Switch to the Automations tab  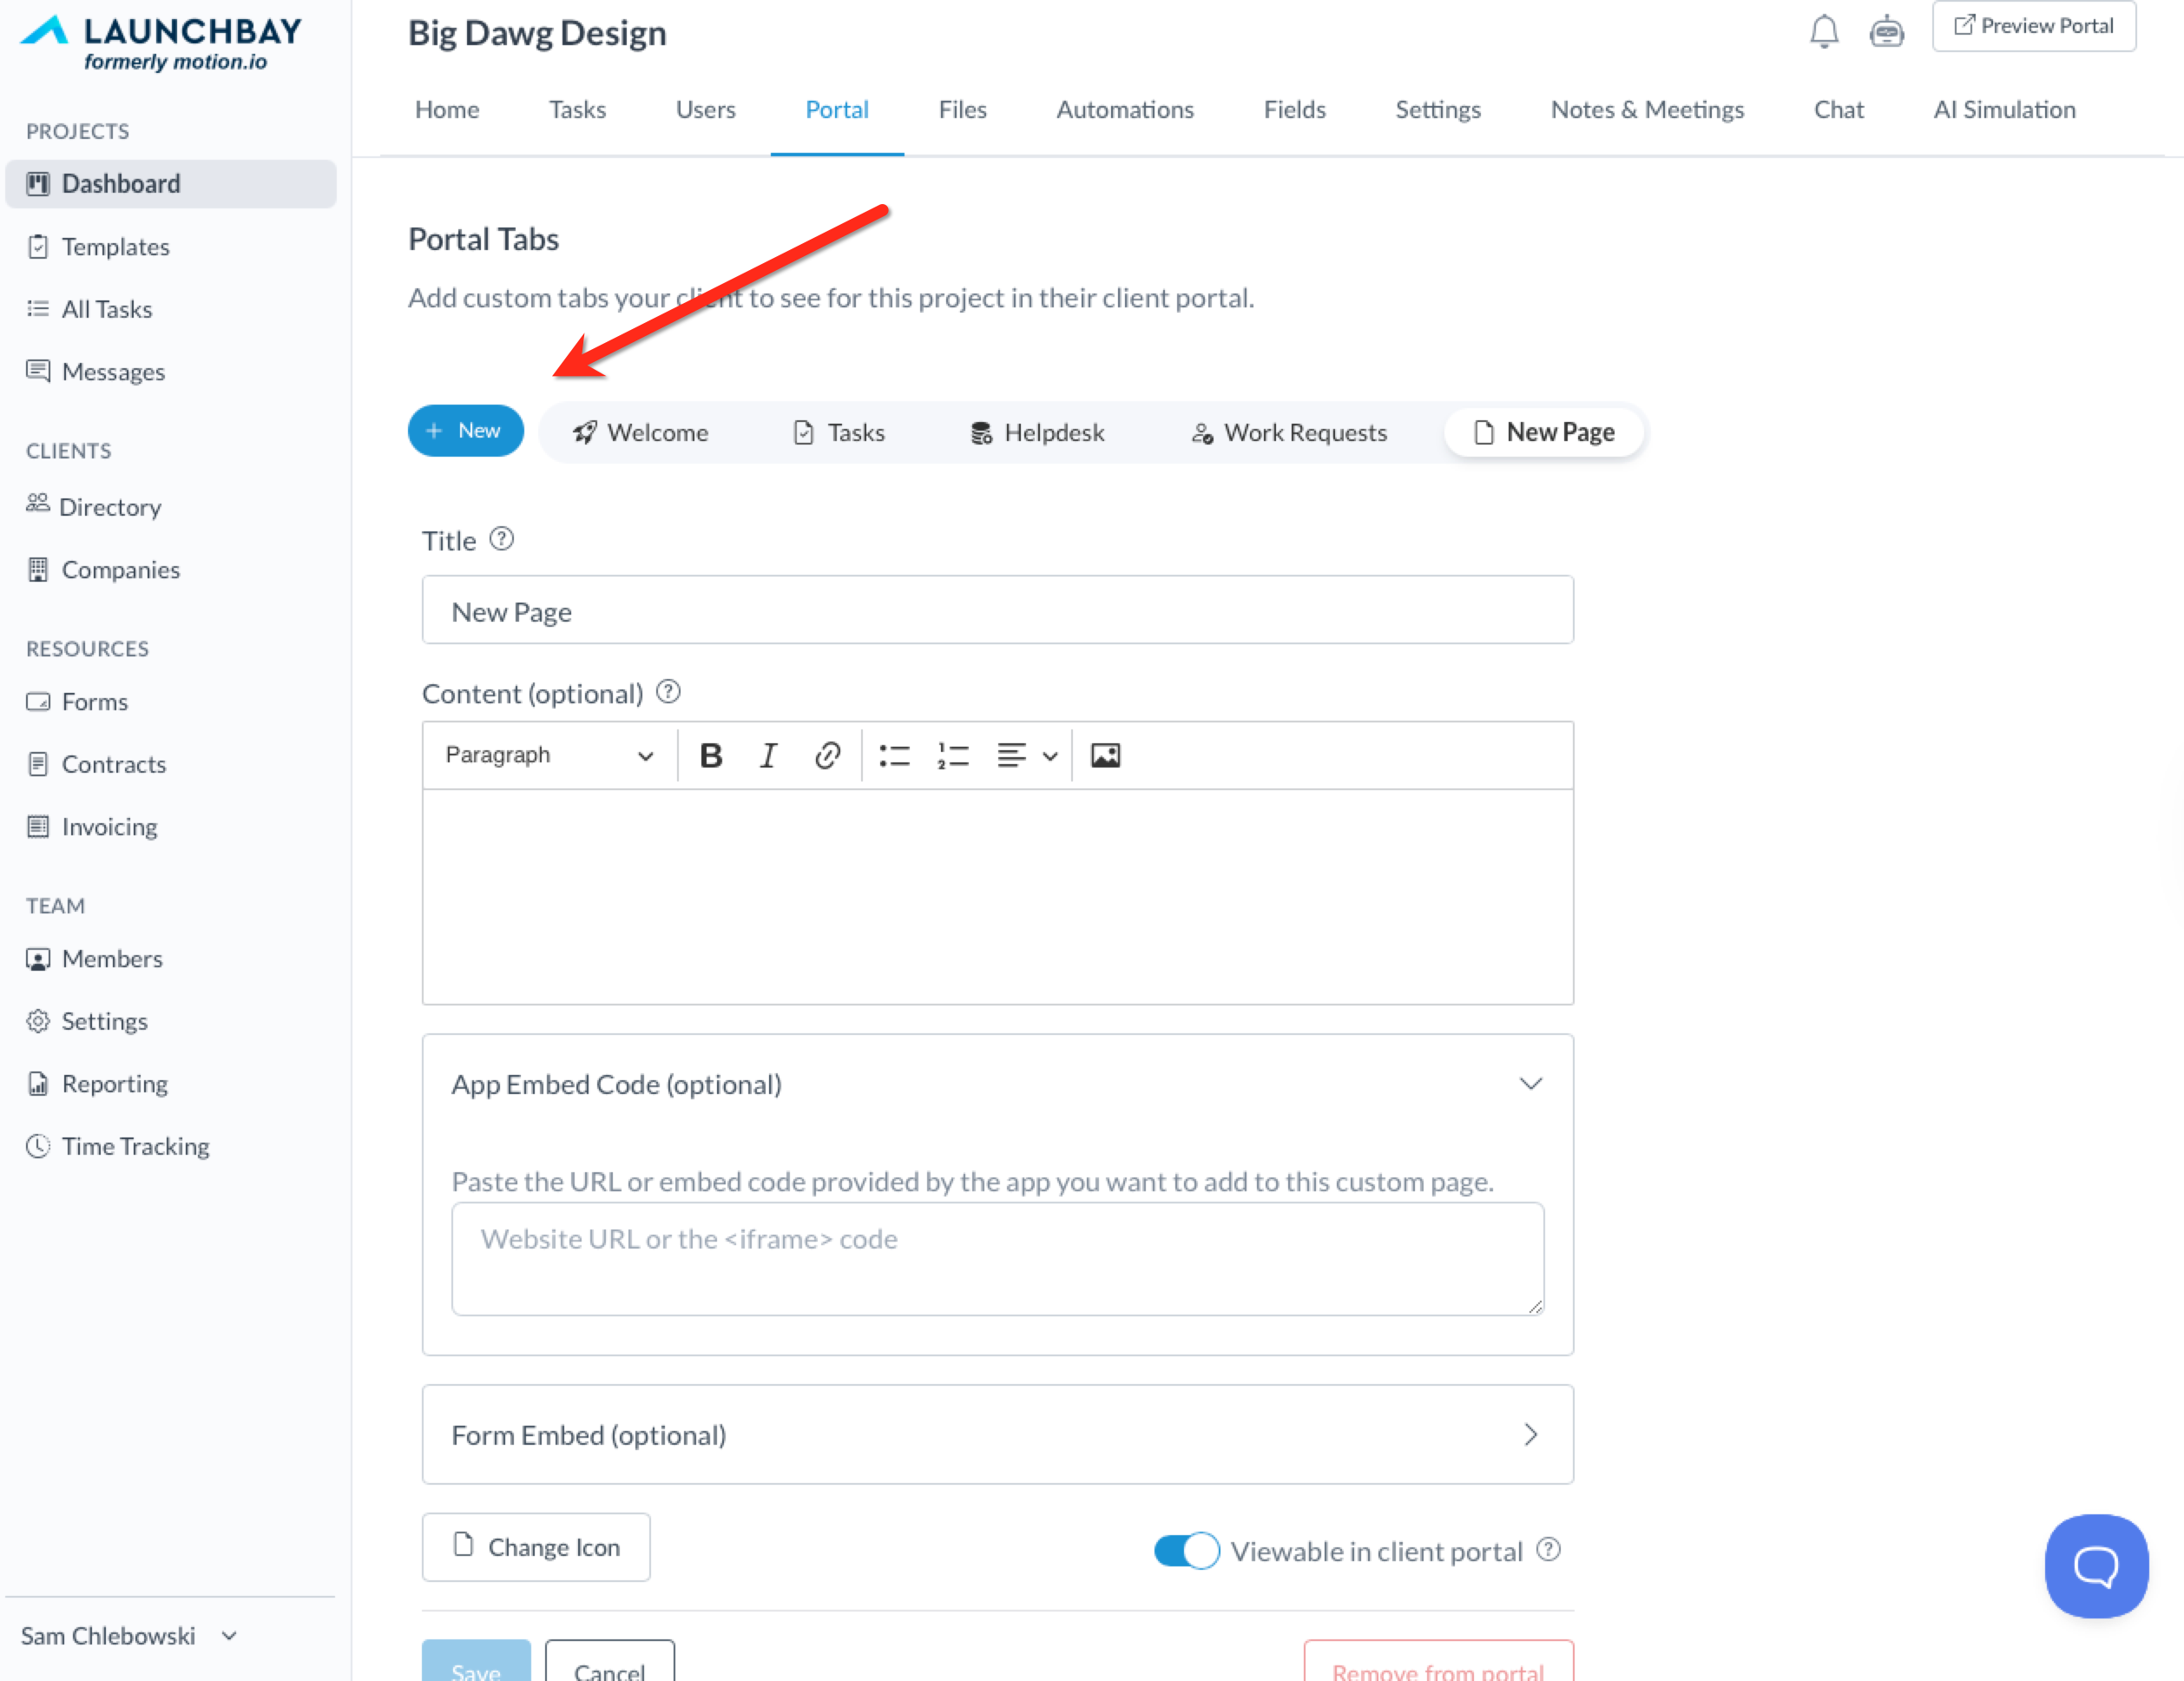coord(1124,110)
